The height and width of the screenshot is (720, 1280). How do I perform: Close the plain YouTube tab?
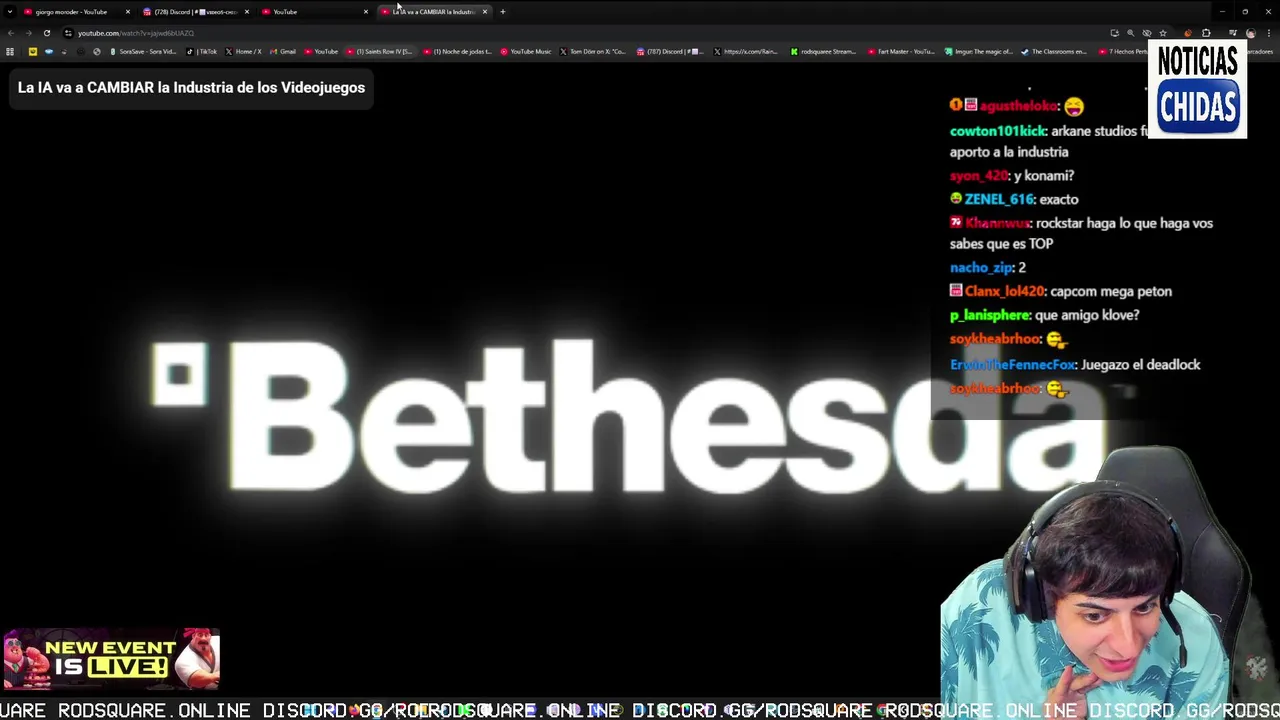click(366, 12)
